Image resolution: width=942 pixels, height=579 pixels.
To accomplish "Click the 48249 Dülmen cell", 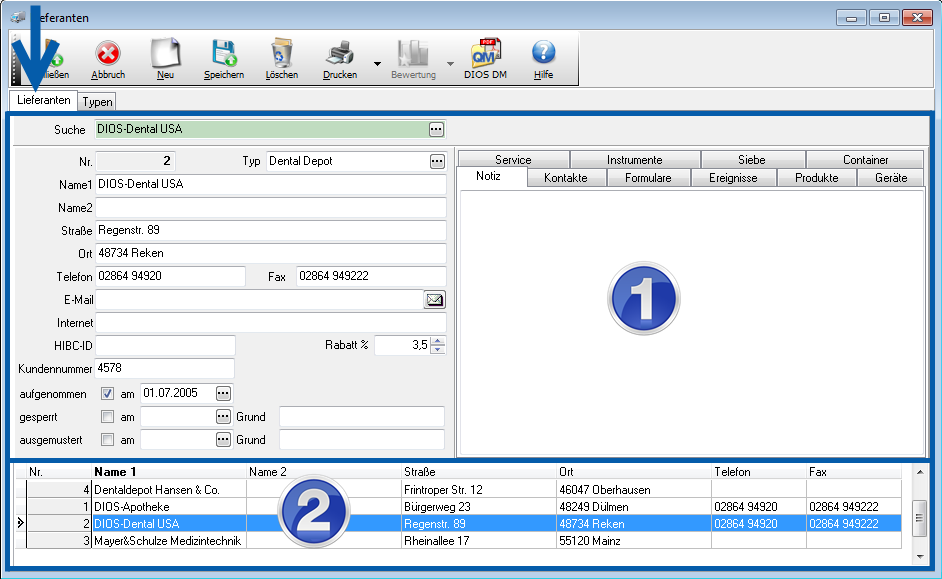I will [634, 506].
